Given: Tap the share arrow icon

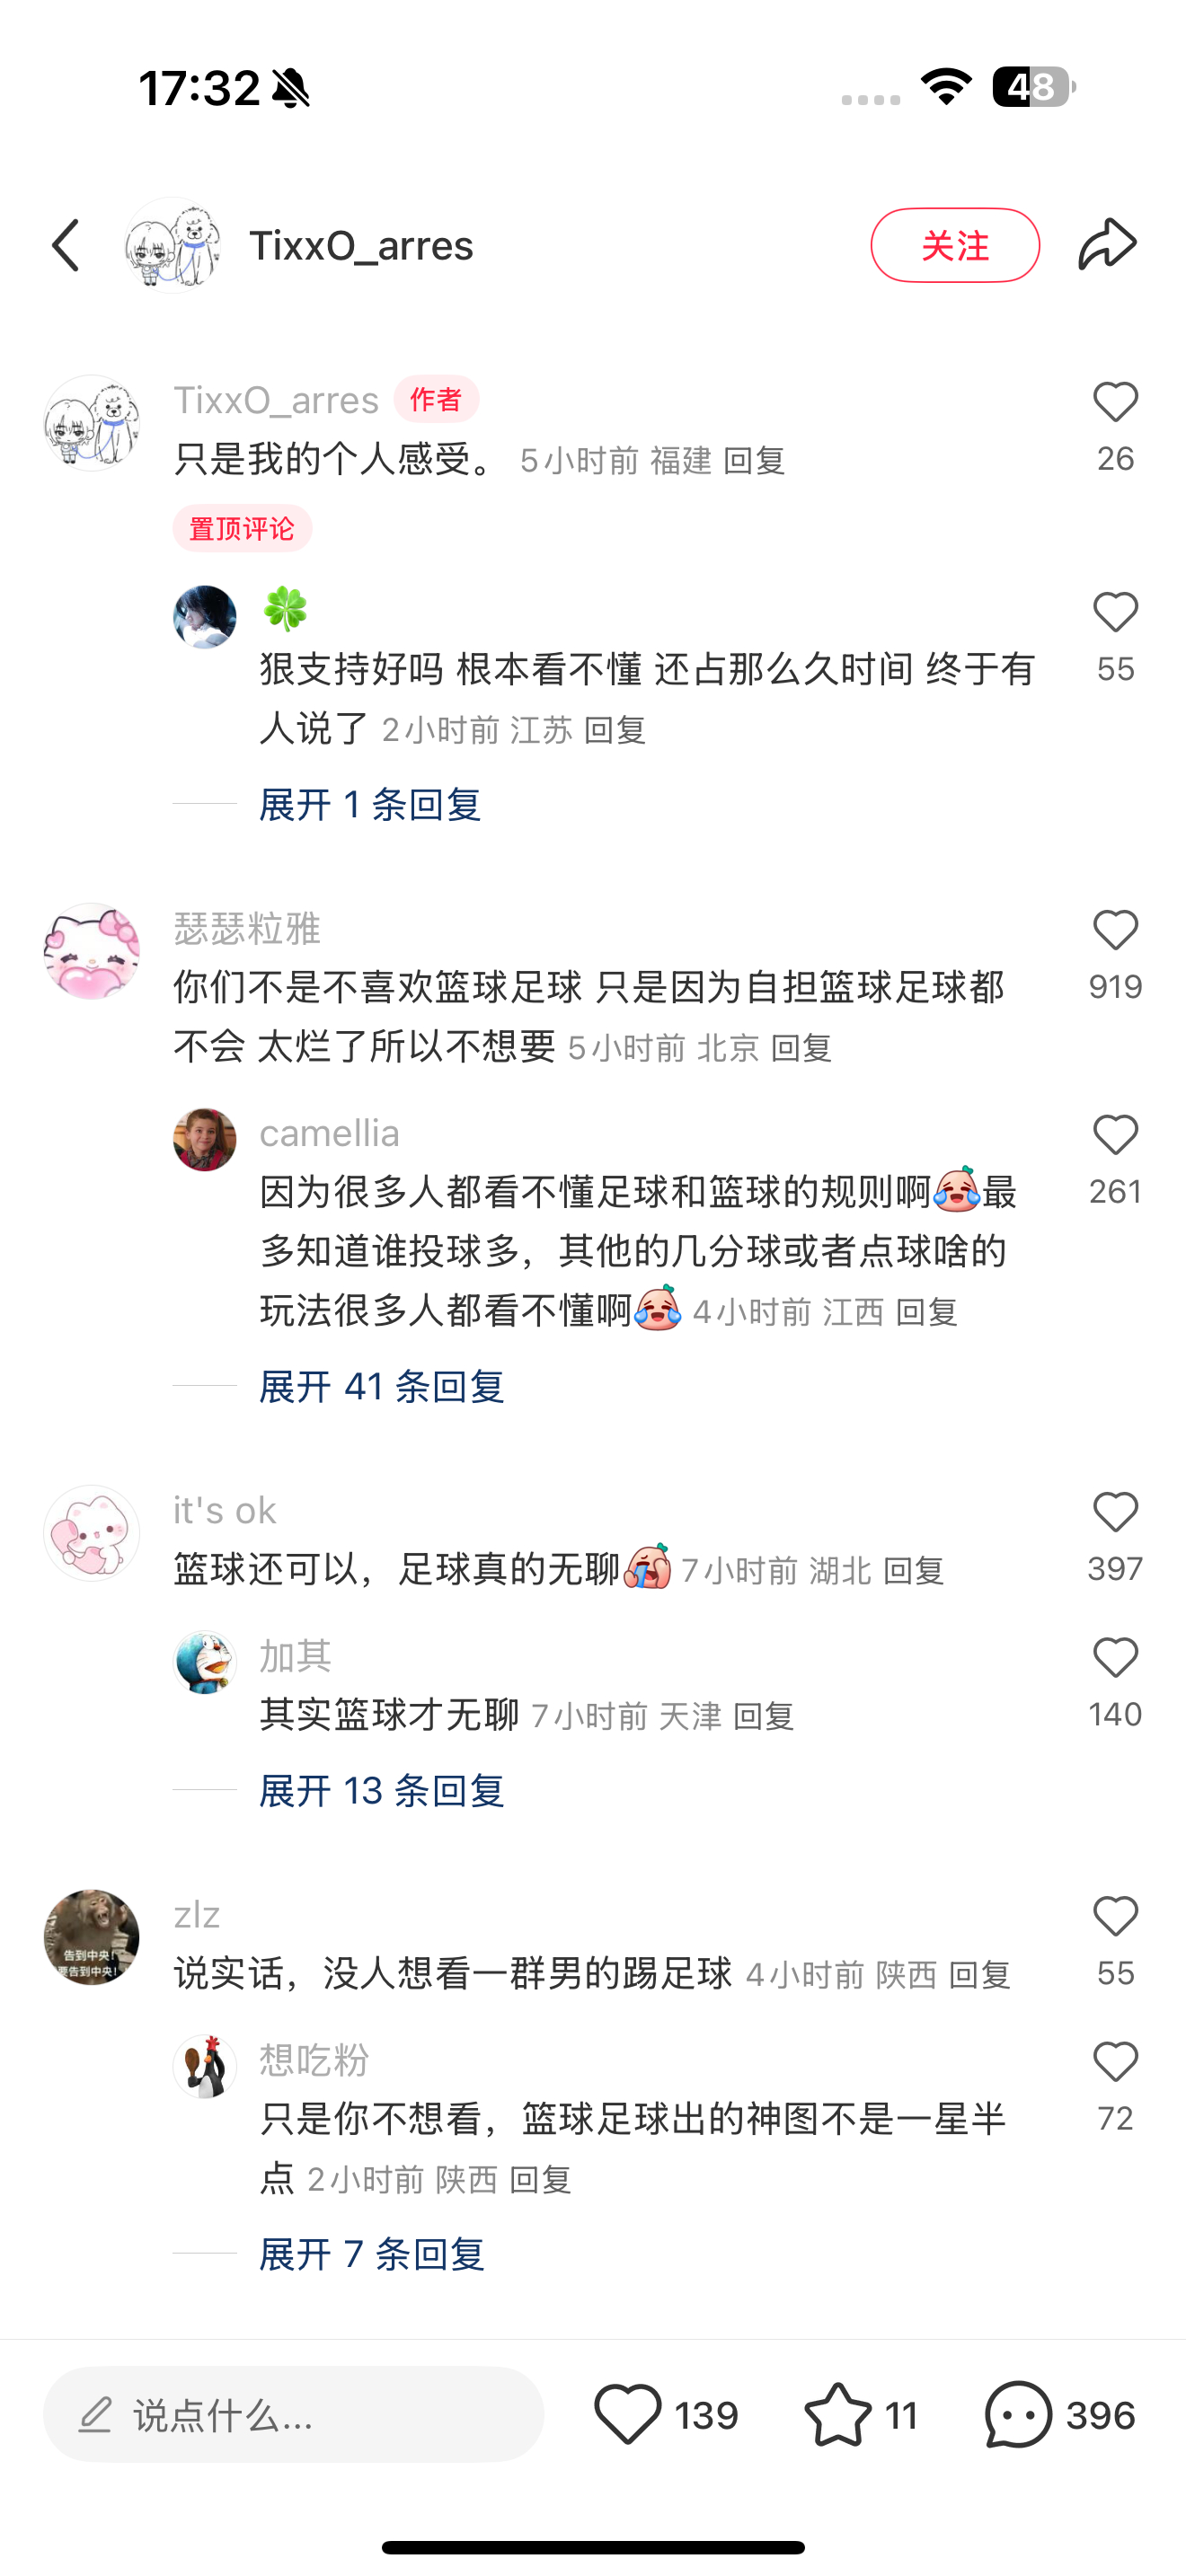Looking at the screenshot, I should pos(1107,245).
